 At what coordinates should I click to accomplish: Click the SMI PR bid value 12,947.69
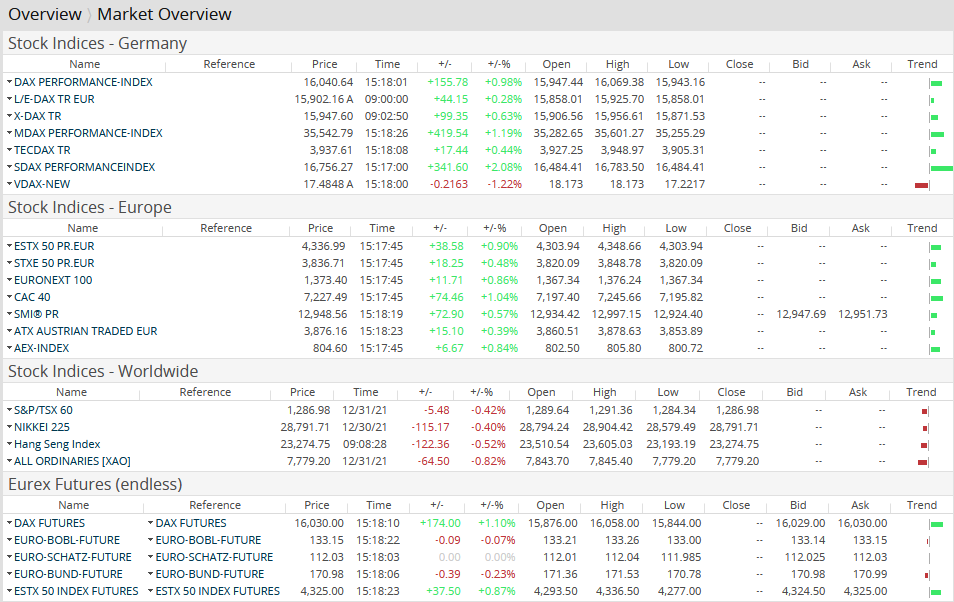tap(801, 314)
